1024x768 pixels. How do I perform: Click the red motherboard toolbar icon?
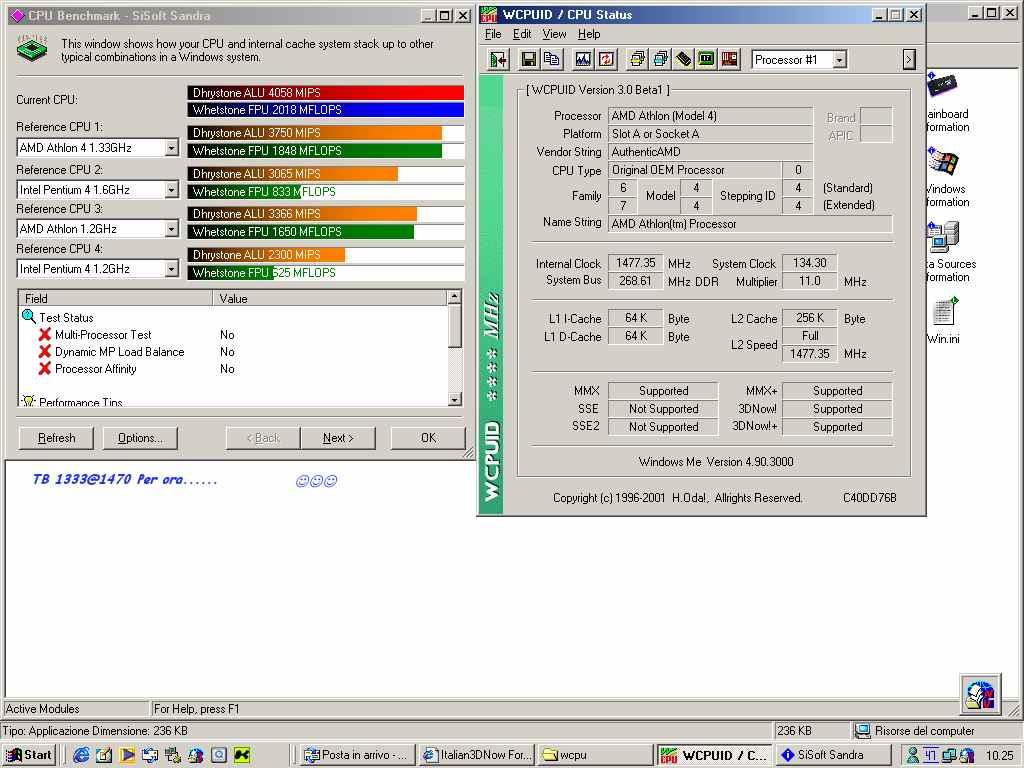coord(729,59)
